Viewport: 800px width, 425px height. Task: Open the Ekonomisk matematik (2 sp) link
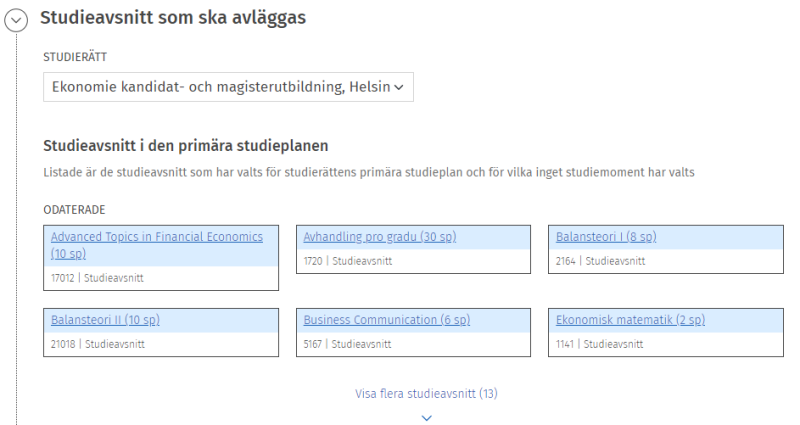pos(630,320)
